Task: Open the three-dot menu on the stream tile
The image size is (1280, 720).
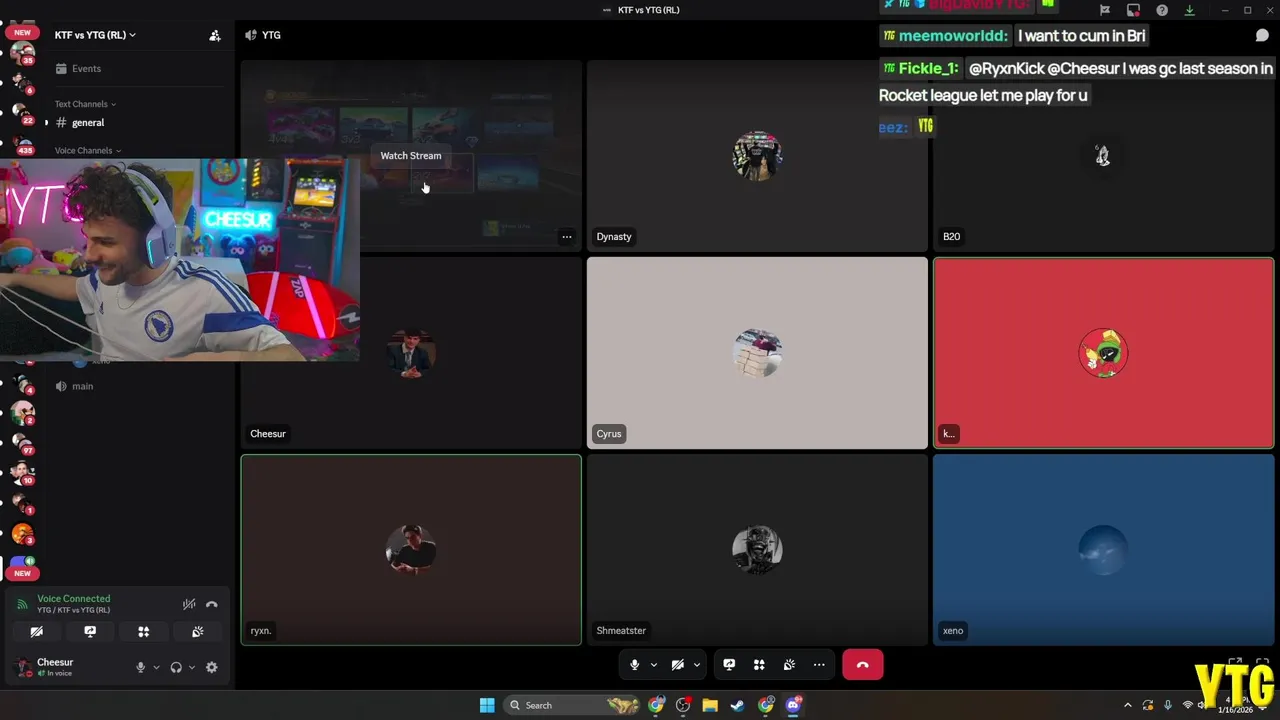Action: [x=566, y=237]
